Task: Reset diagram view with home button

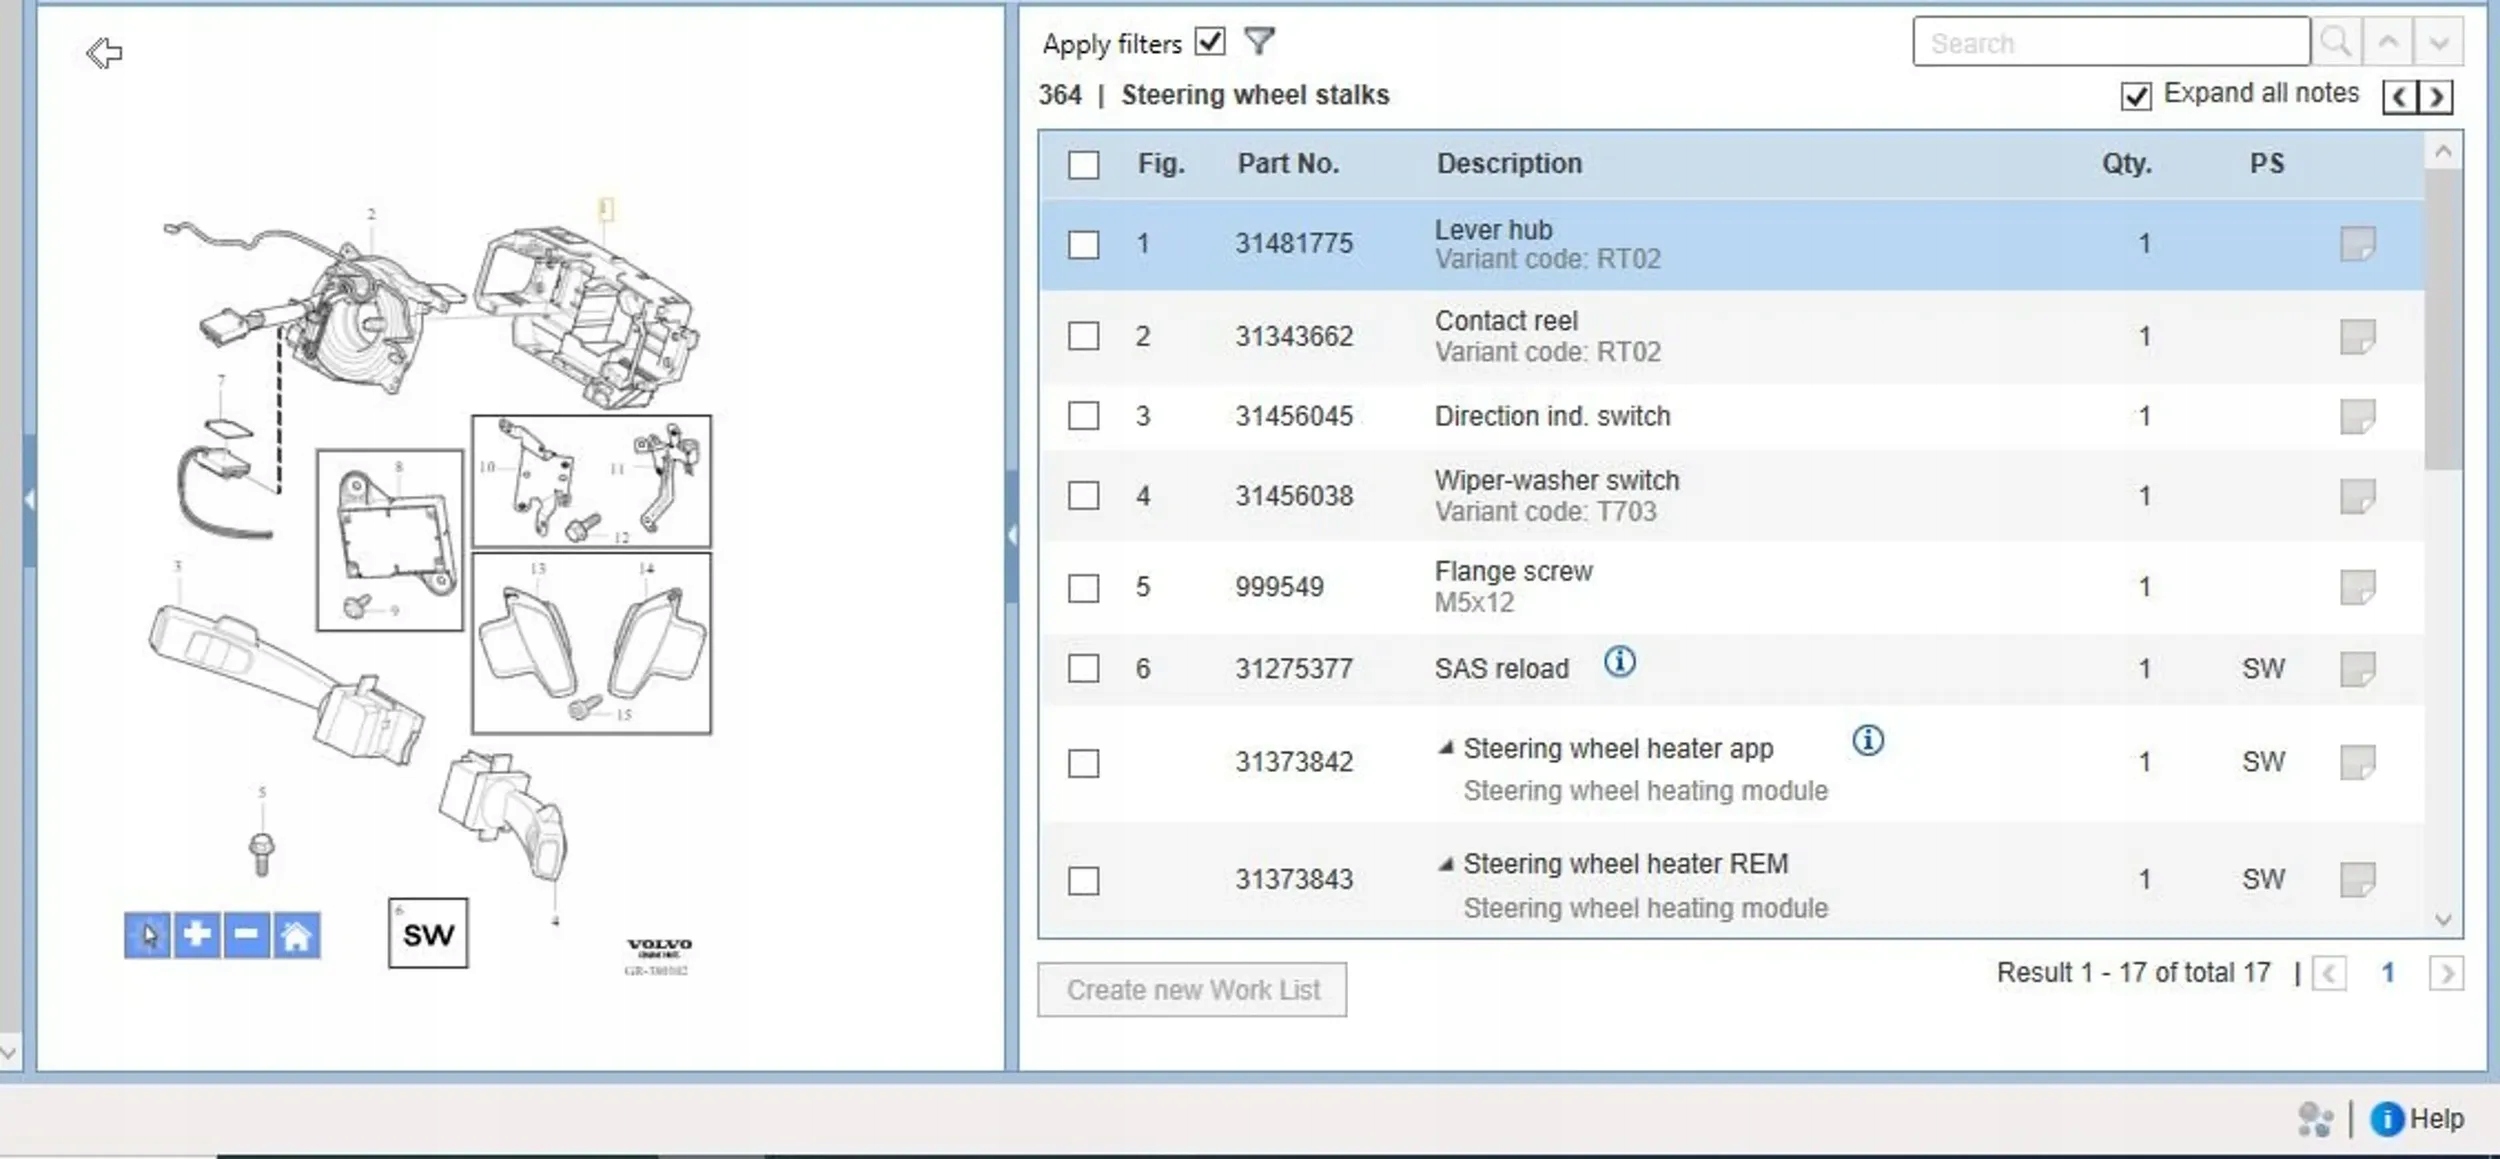Action: pyautogui.click(x=296, y=935)
